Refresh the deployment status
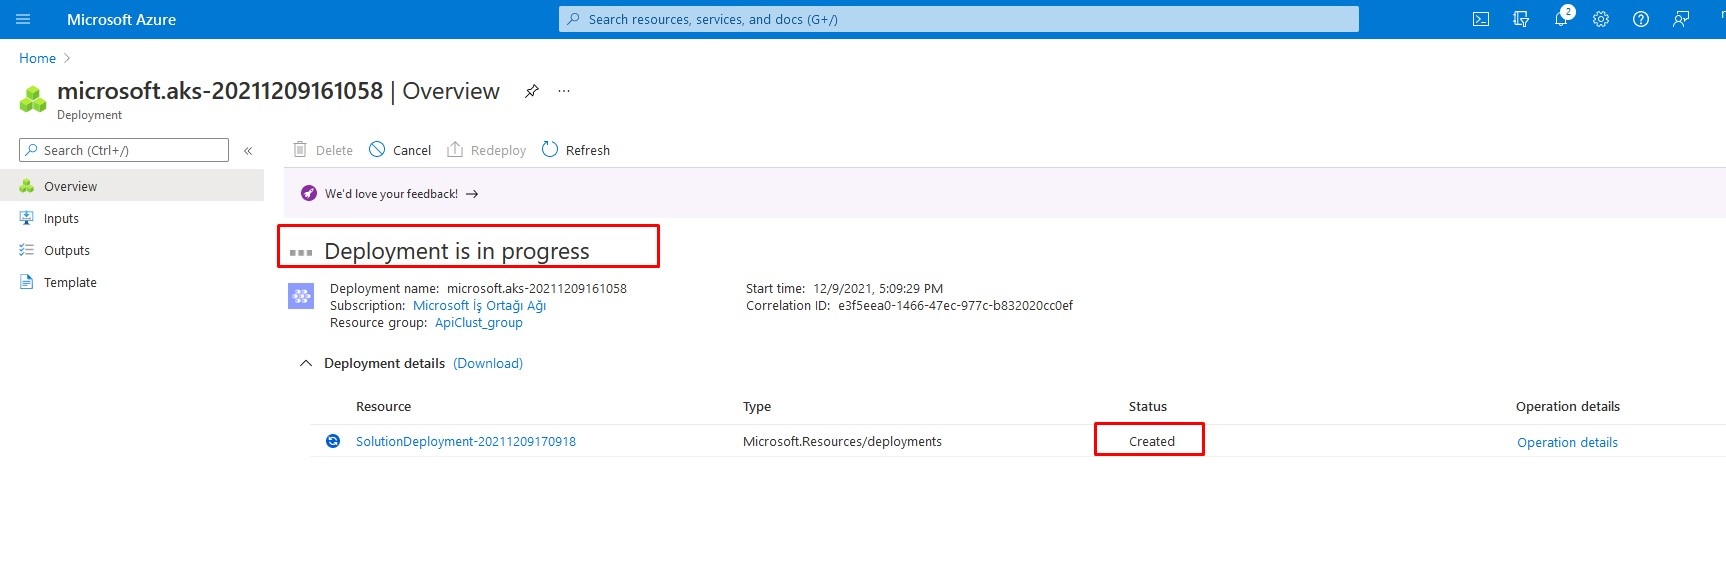This screenshot has height=563, width=1726. point(576,150)
